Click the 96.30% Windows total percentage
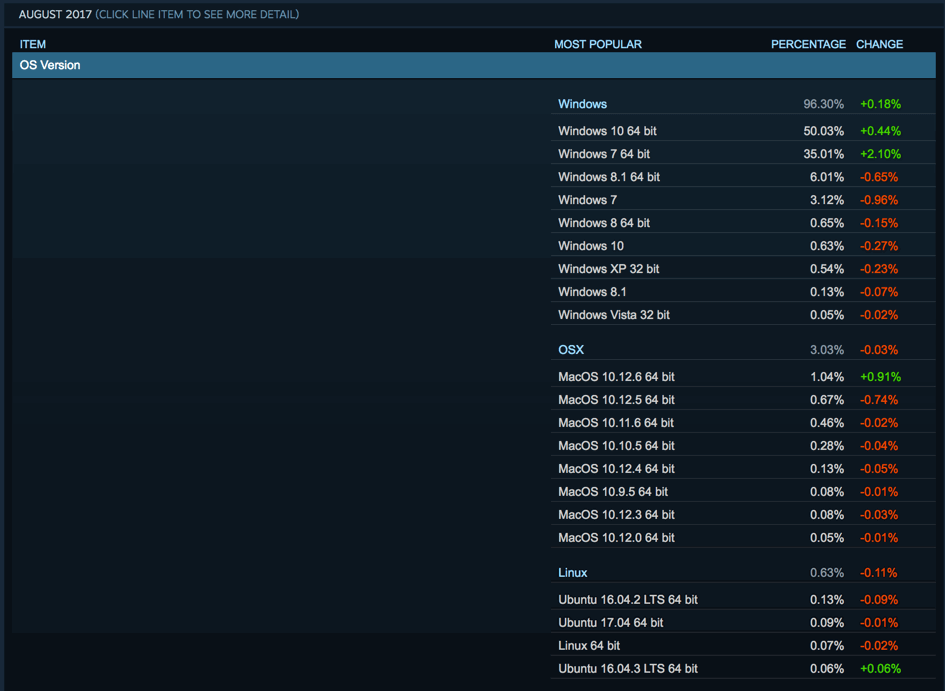Viewport: 945px width, 691px height. (823, 104)
